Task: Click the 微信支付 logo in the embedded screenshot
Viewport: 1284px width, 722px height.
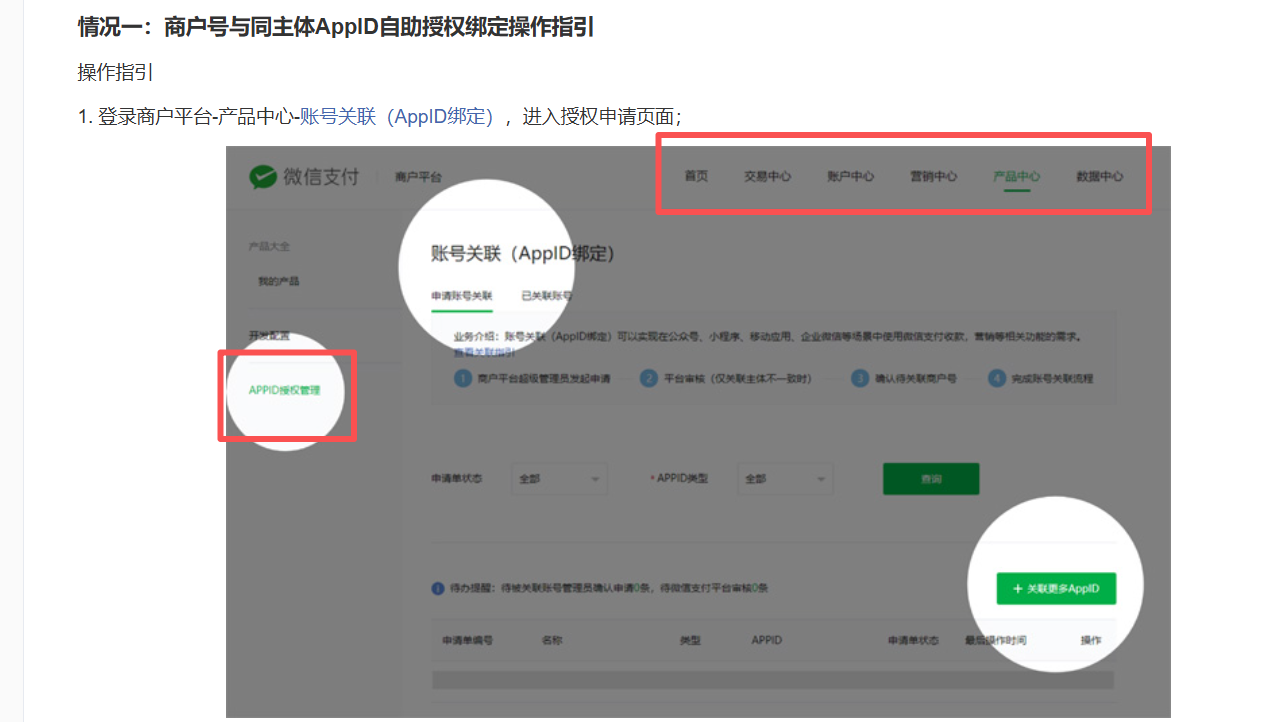Action: (x=304, y=177)
